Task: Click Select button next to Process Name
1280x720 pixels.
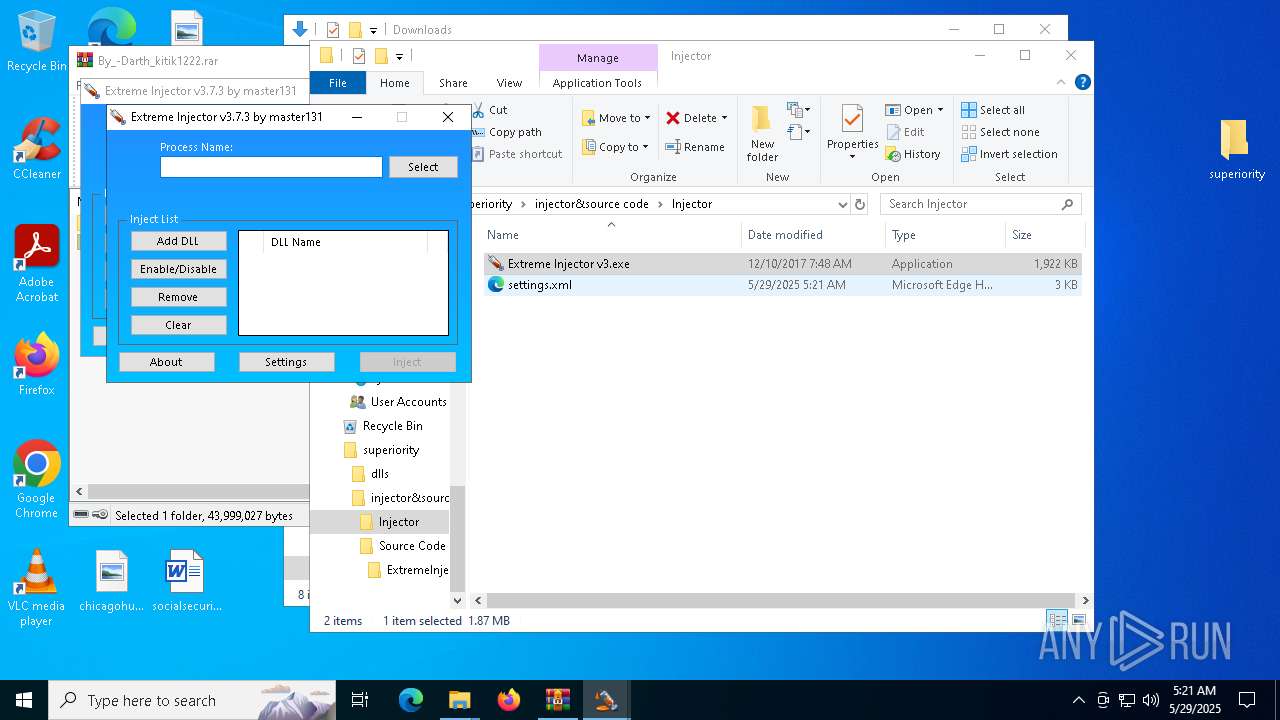Action: click(x=423, y=167)
